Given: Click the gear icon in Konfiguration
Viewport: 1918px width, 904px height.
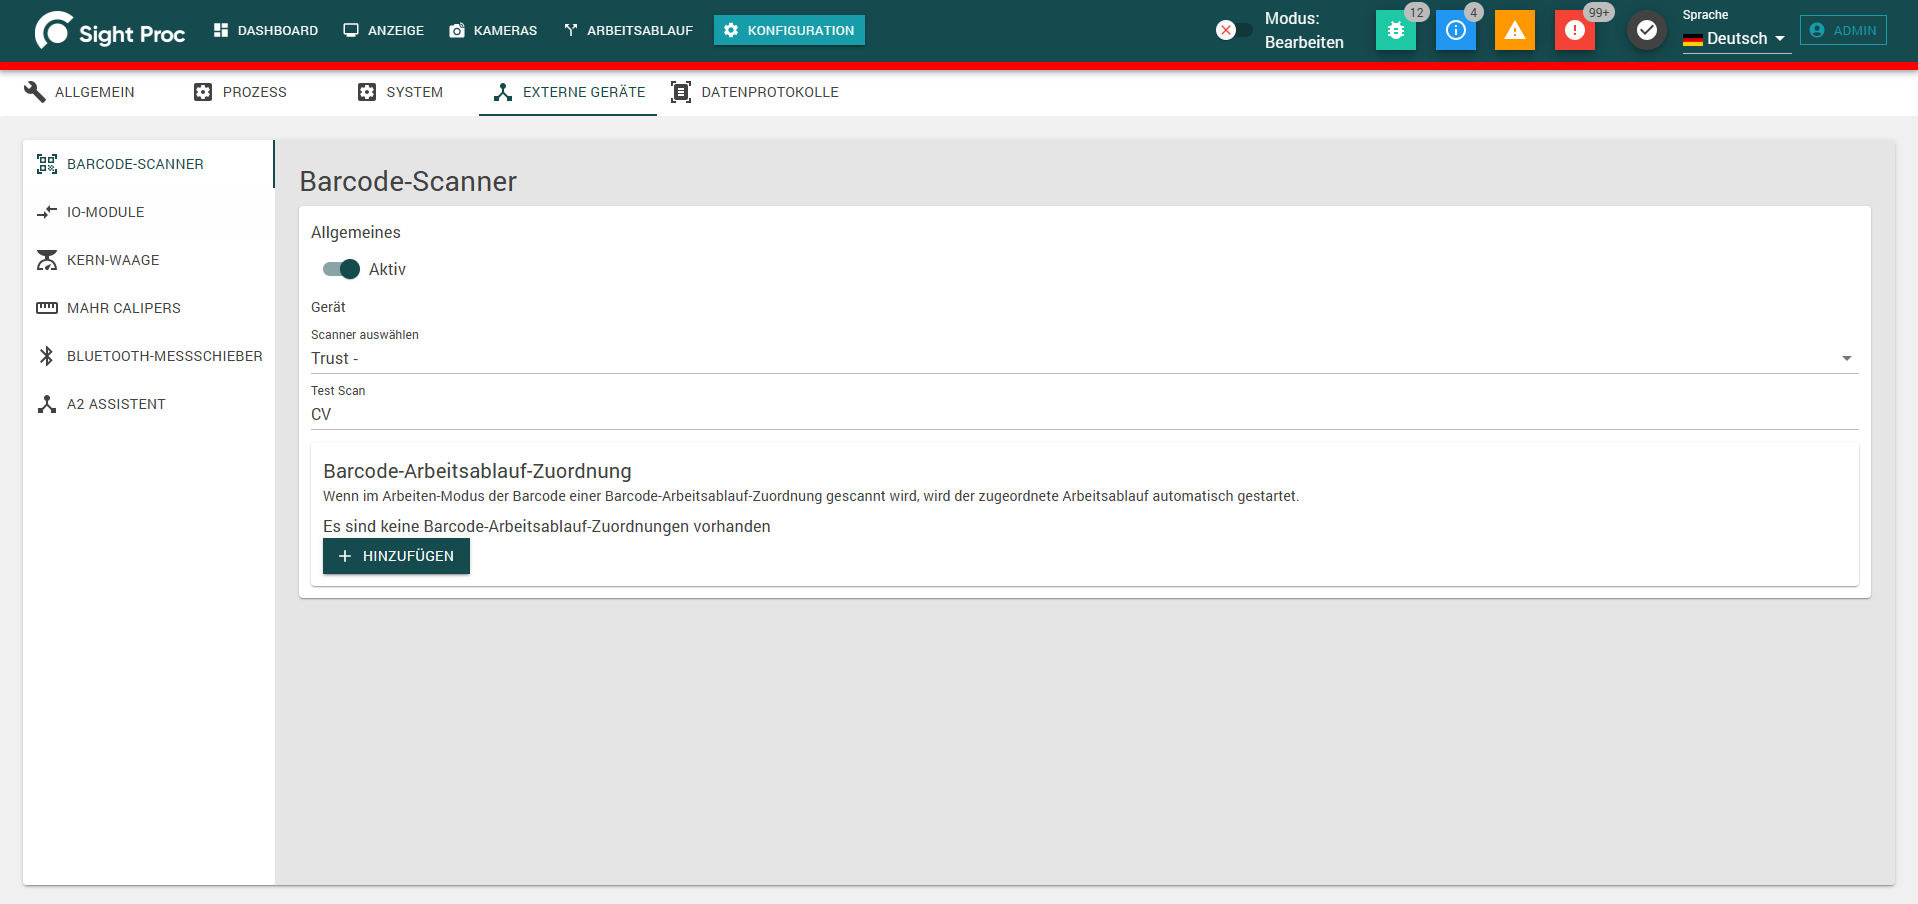Looking at the screenshot, I should point(731,30).
